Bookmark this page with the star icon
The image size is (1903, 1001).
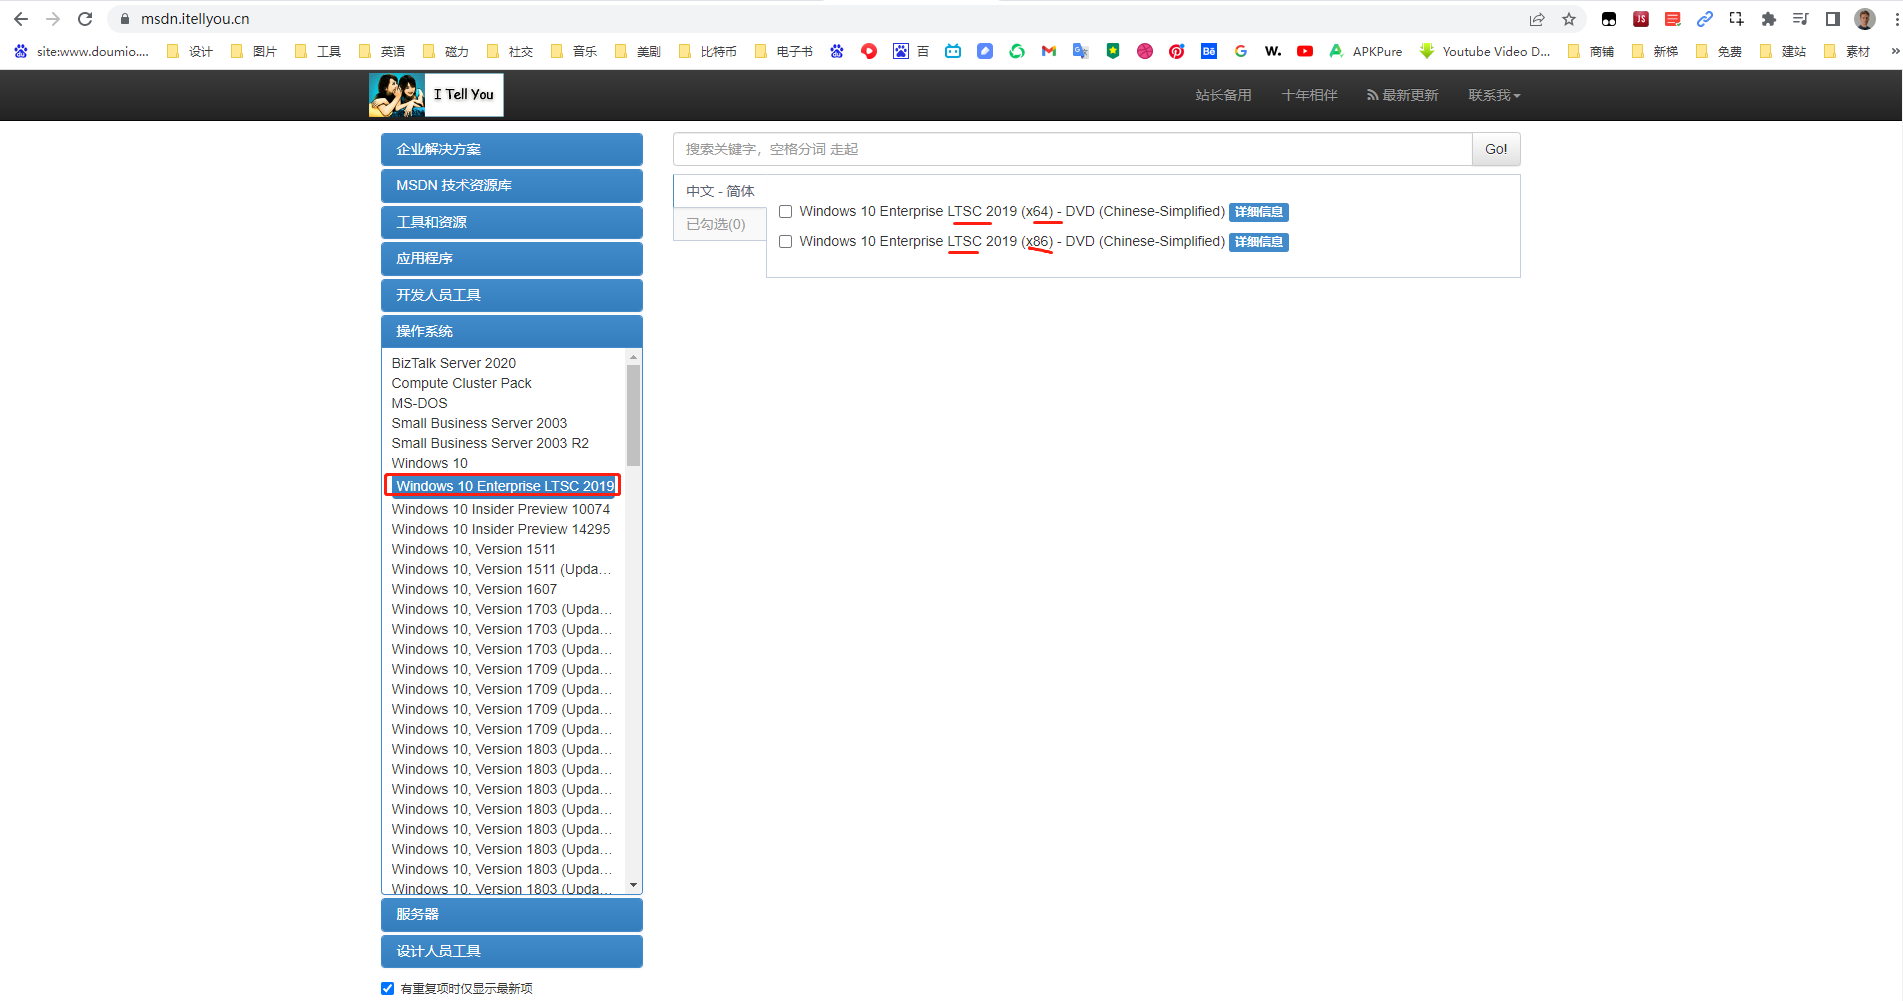1568,19
